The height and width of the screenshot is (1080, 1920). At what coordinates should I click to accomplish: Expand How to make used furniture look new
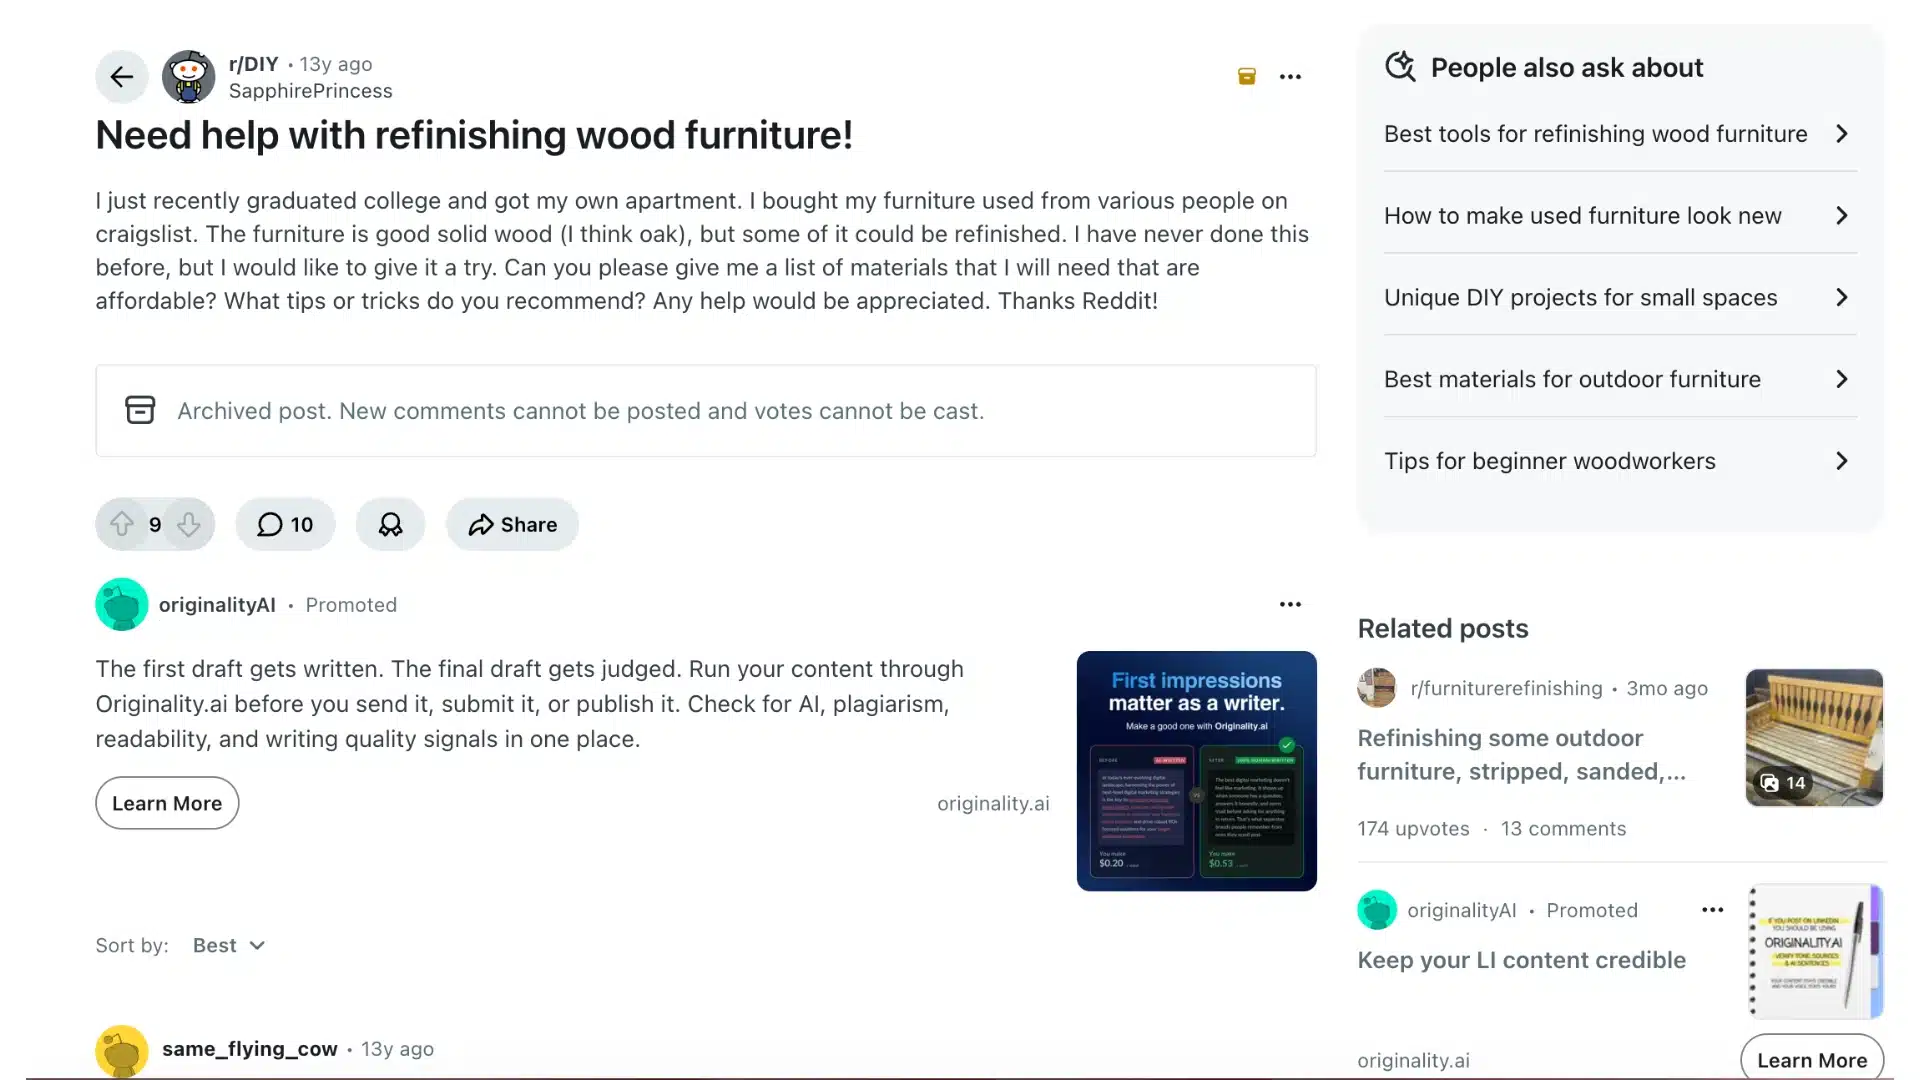point(1620,216)
